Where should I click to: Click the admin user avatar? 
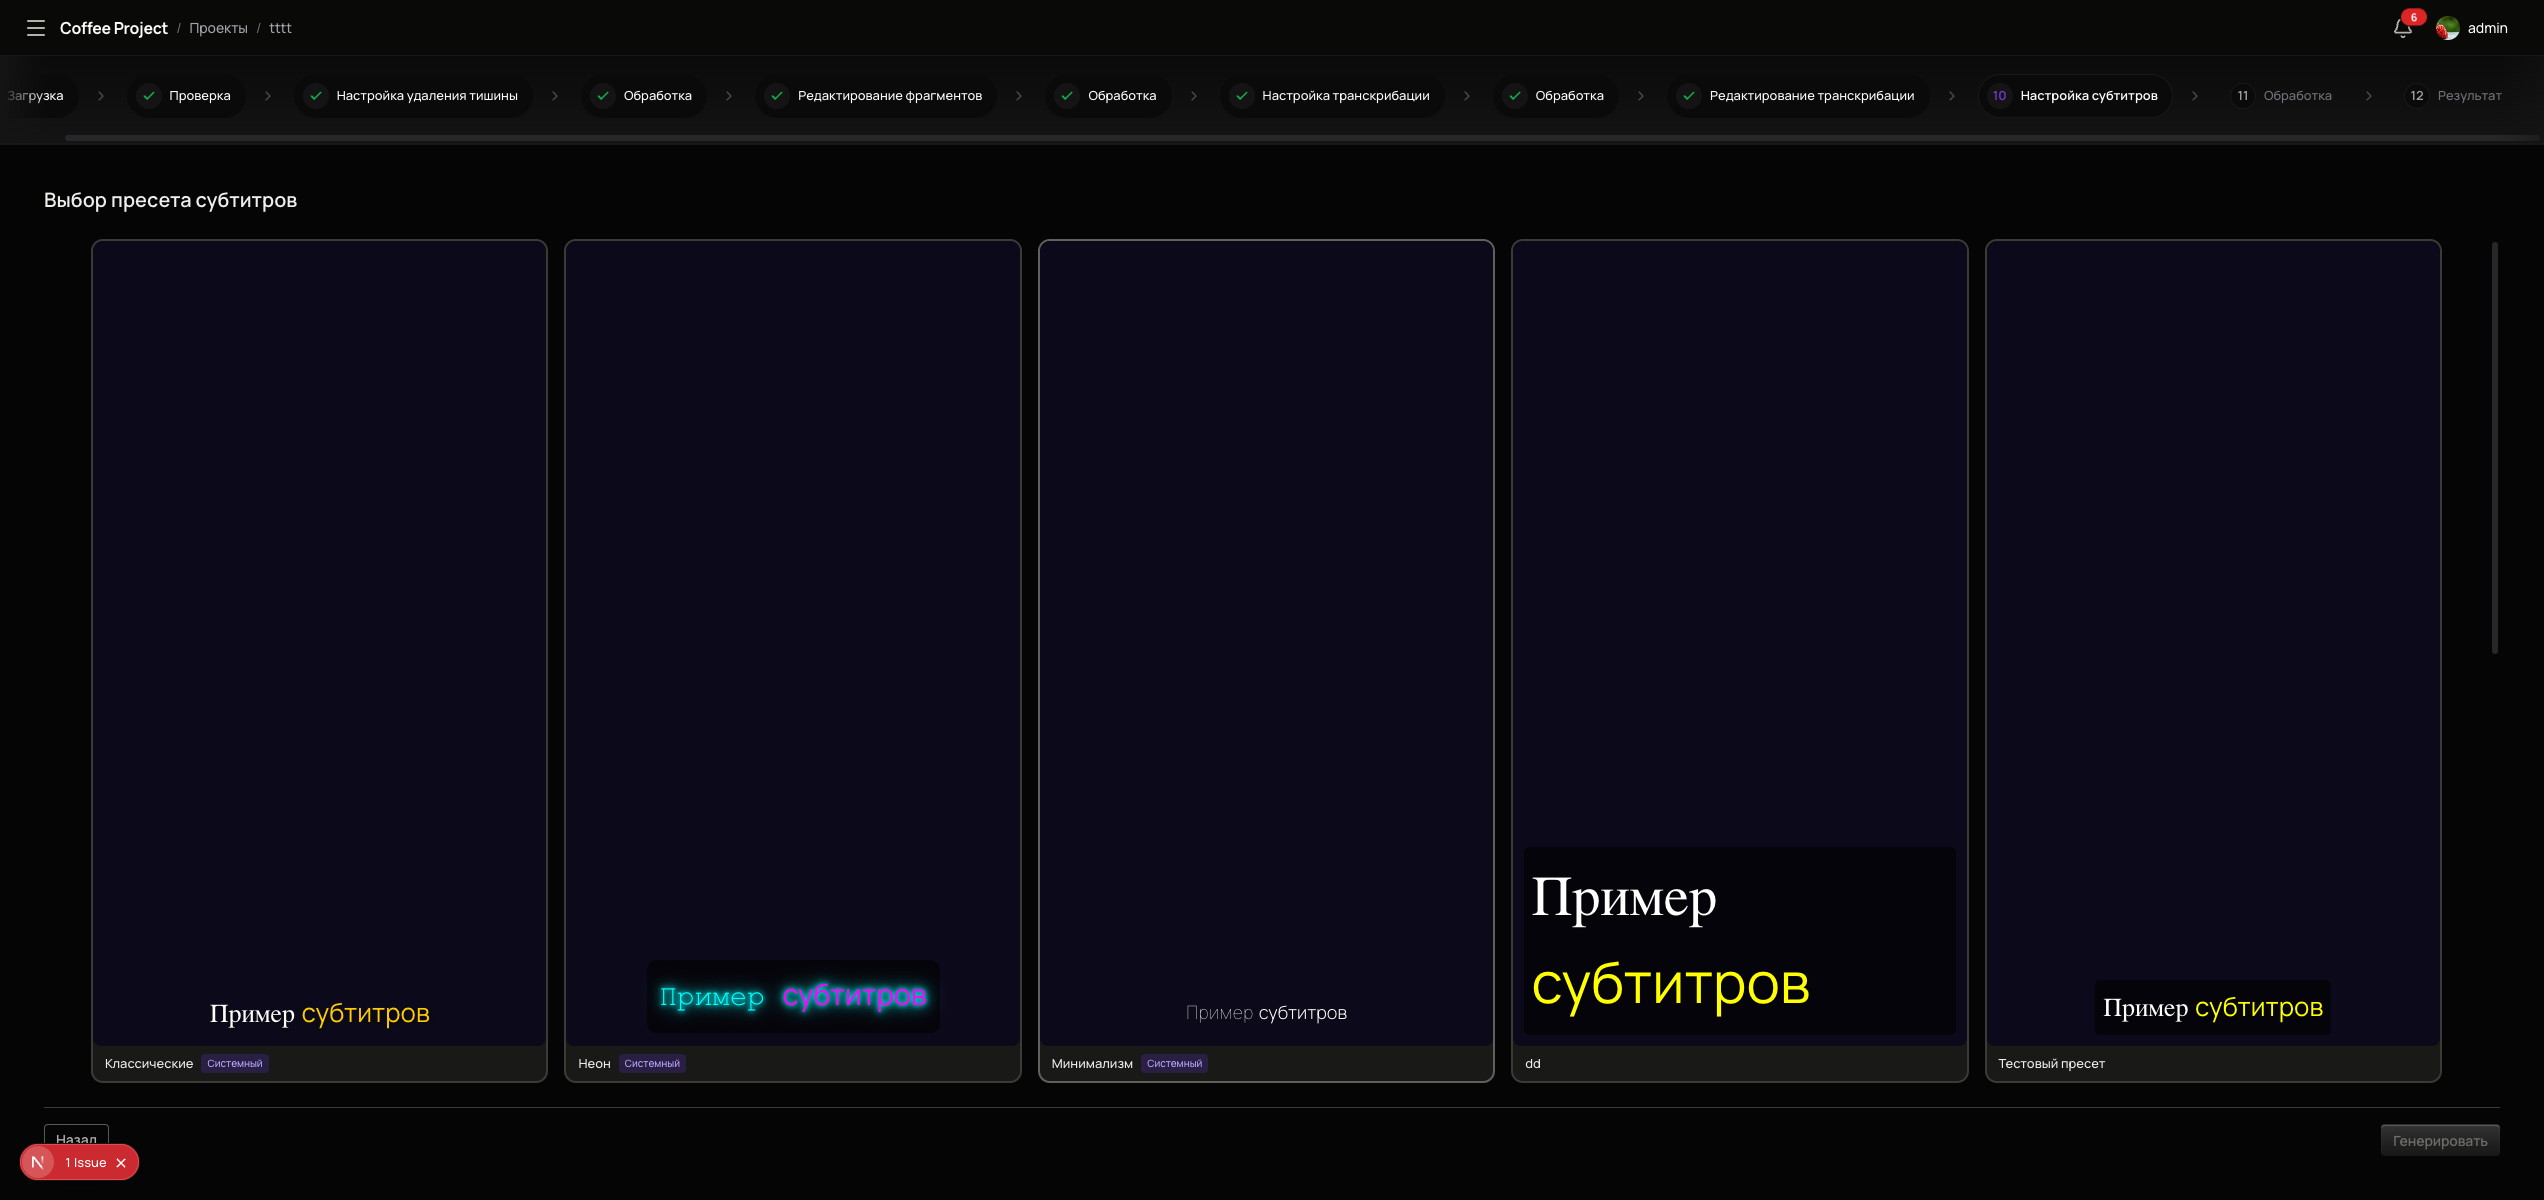point(2447,29)
